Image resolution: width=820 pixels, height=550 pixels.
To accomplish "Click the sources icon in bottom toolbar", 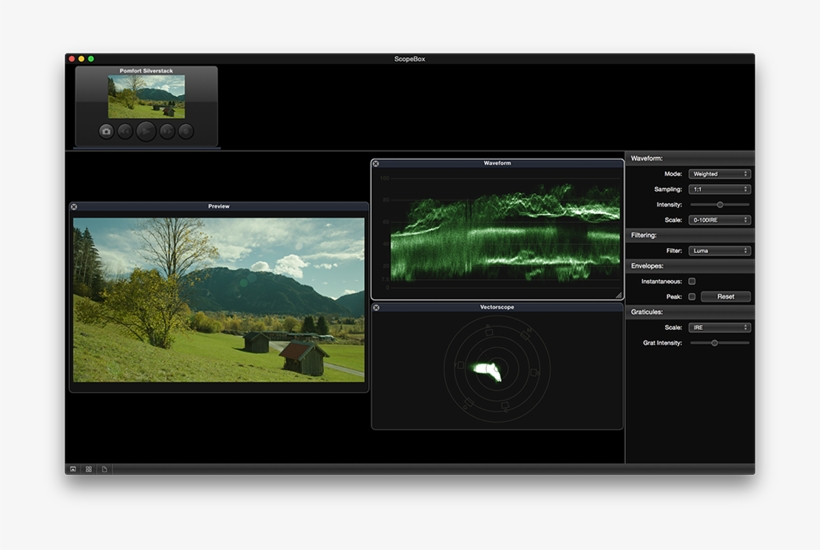I will point(73,469).
